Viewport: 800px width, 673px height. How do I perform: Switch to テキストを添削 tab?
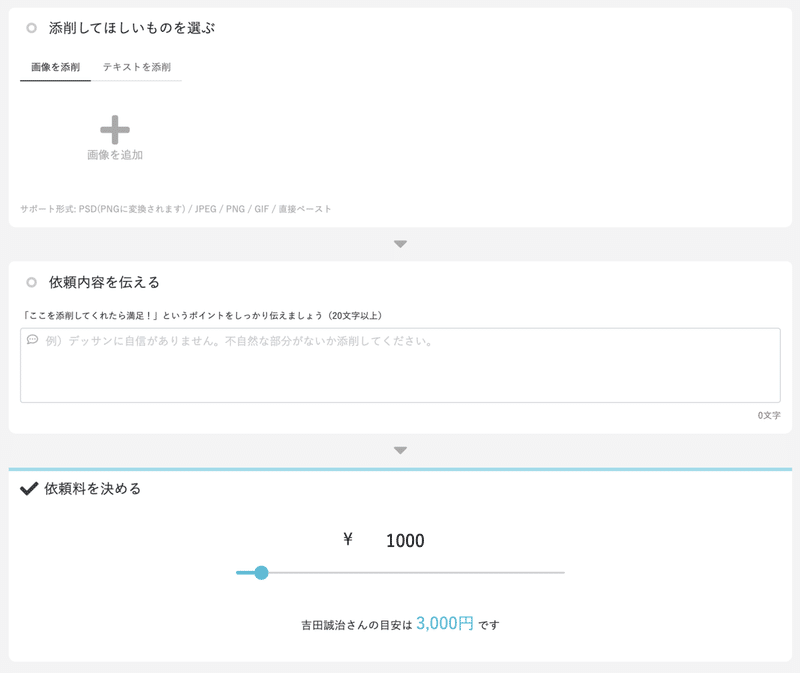137,67
